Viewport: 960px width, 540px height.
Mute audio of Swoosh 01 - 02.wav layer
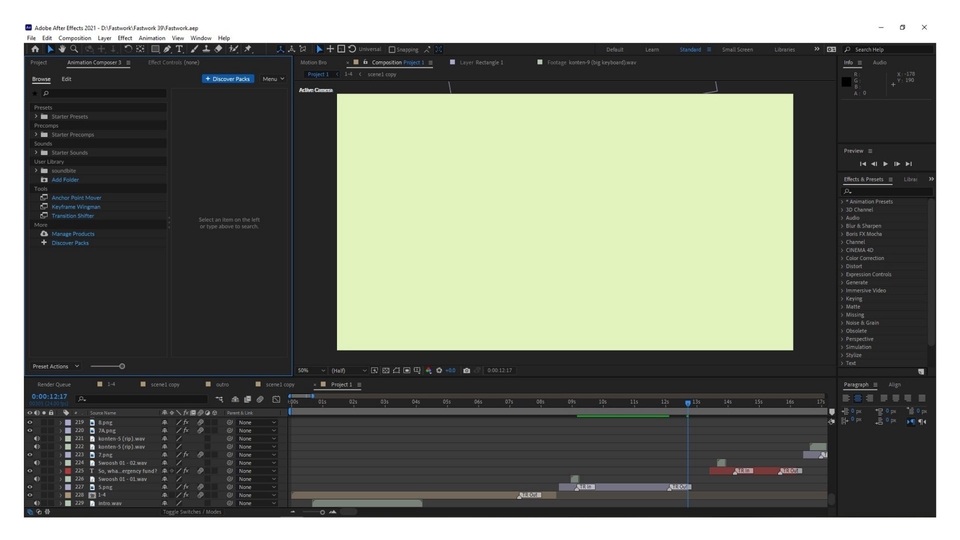click(37, 463)
